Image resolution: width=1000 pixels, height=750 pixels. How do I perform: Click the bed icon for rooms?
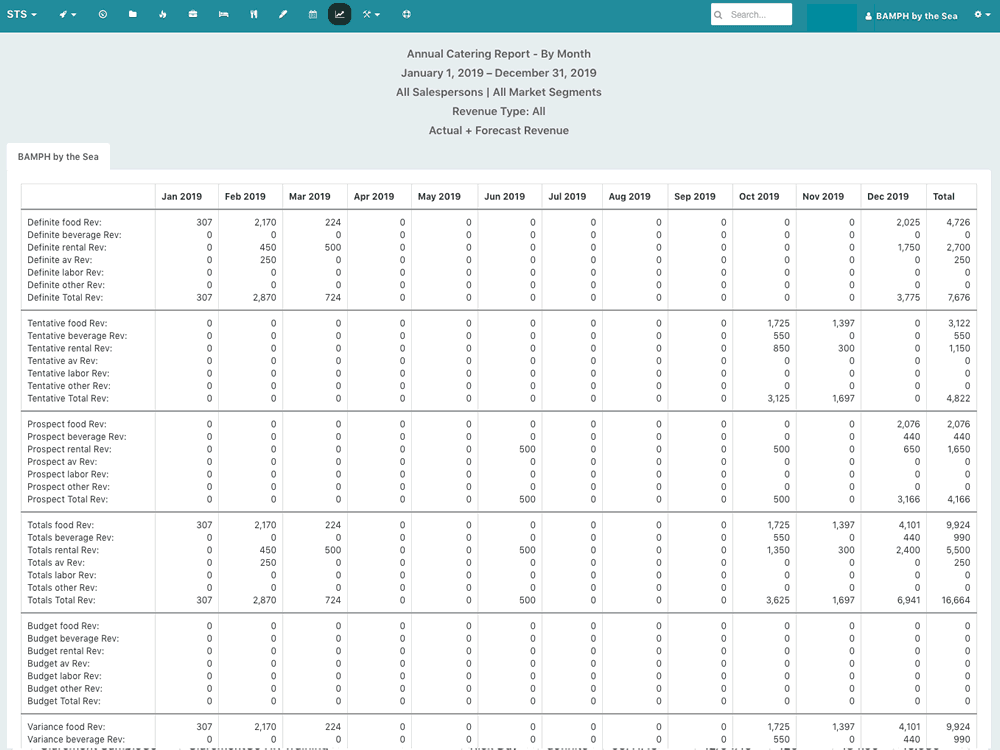click(x=223, y=15)
